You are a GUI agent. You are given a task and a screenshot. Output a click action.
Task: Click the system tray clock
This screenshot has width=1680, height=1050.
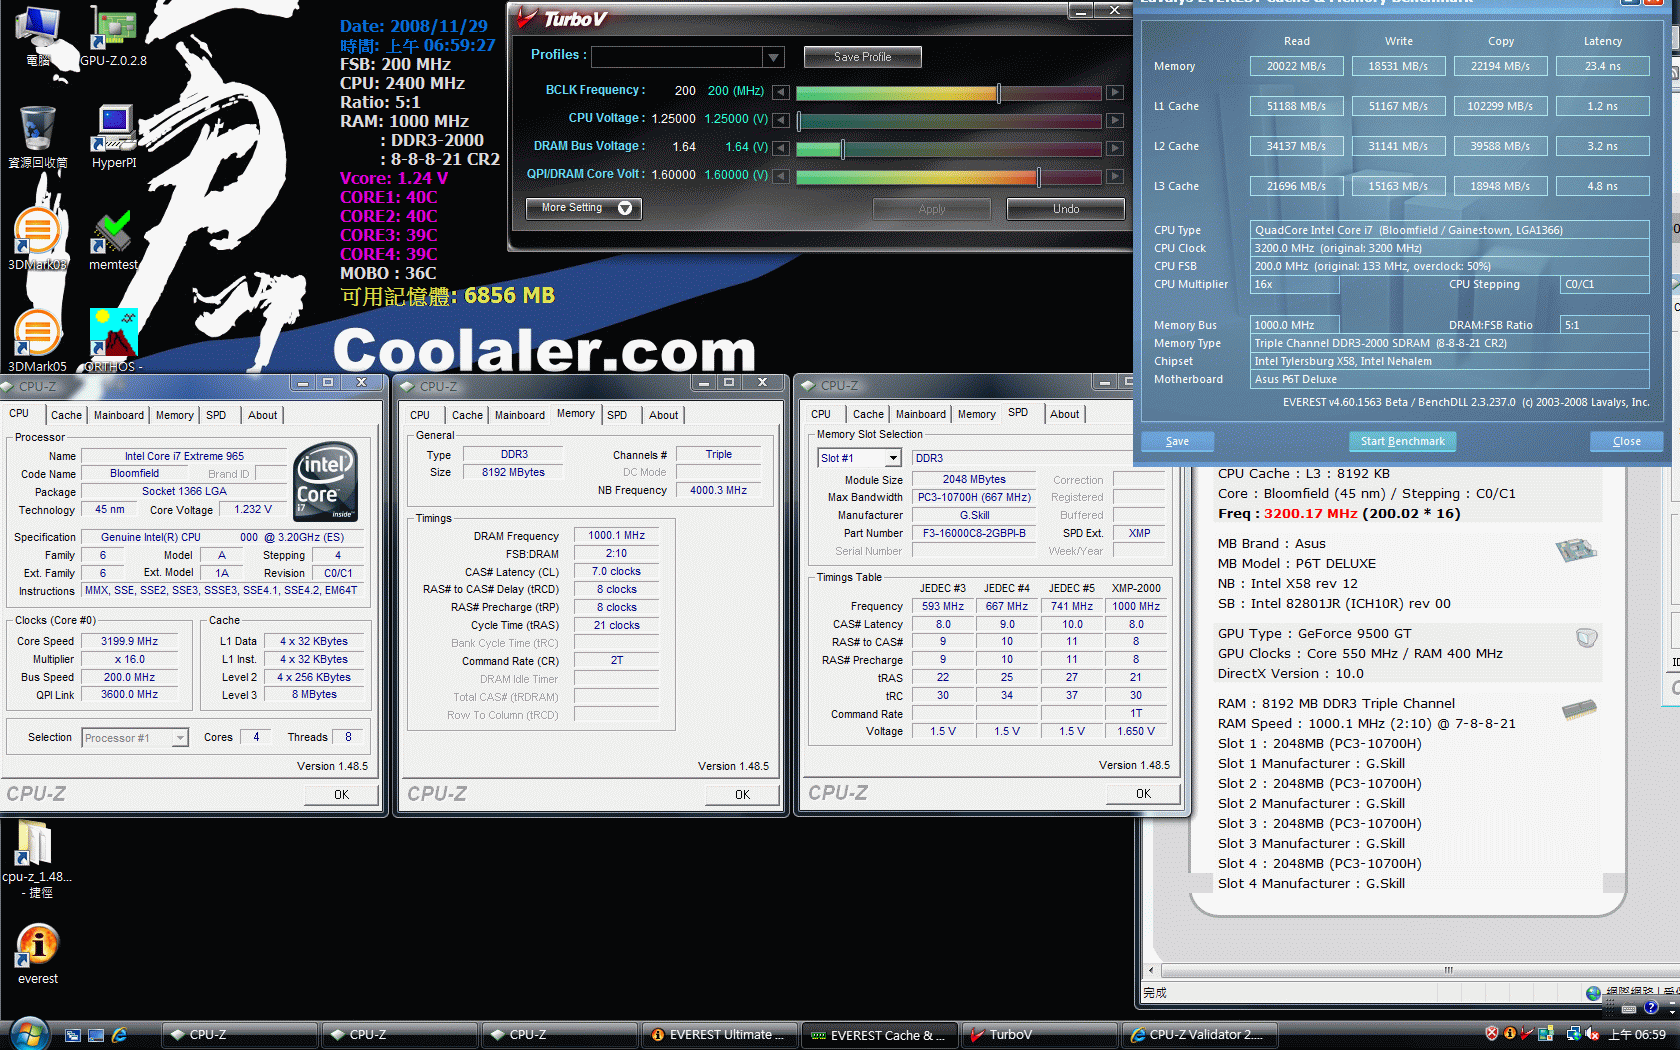click(1637, 1035)
